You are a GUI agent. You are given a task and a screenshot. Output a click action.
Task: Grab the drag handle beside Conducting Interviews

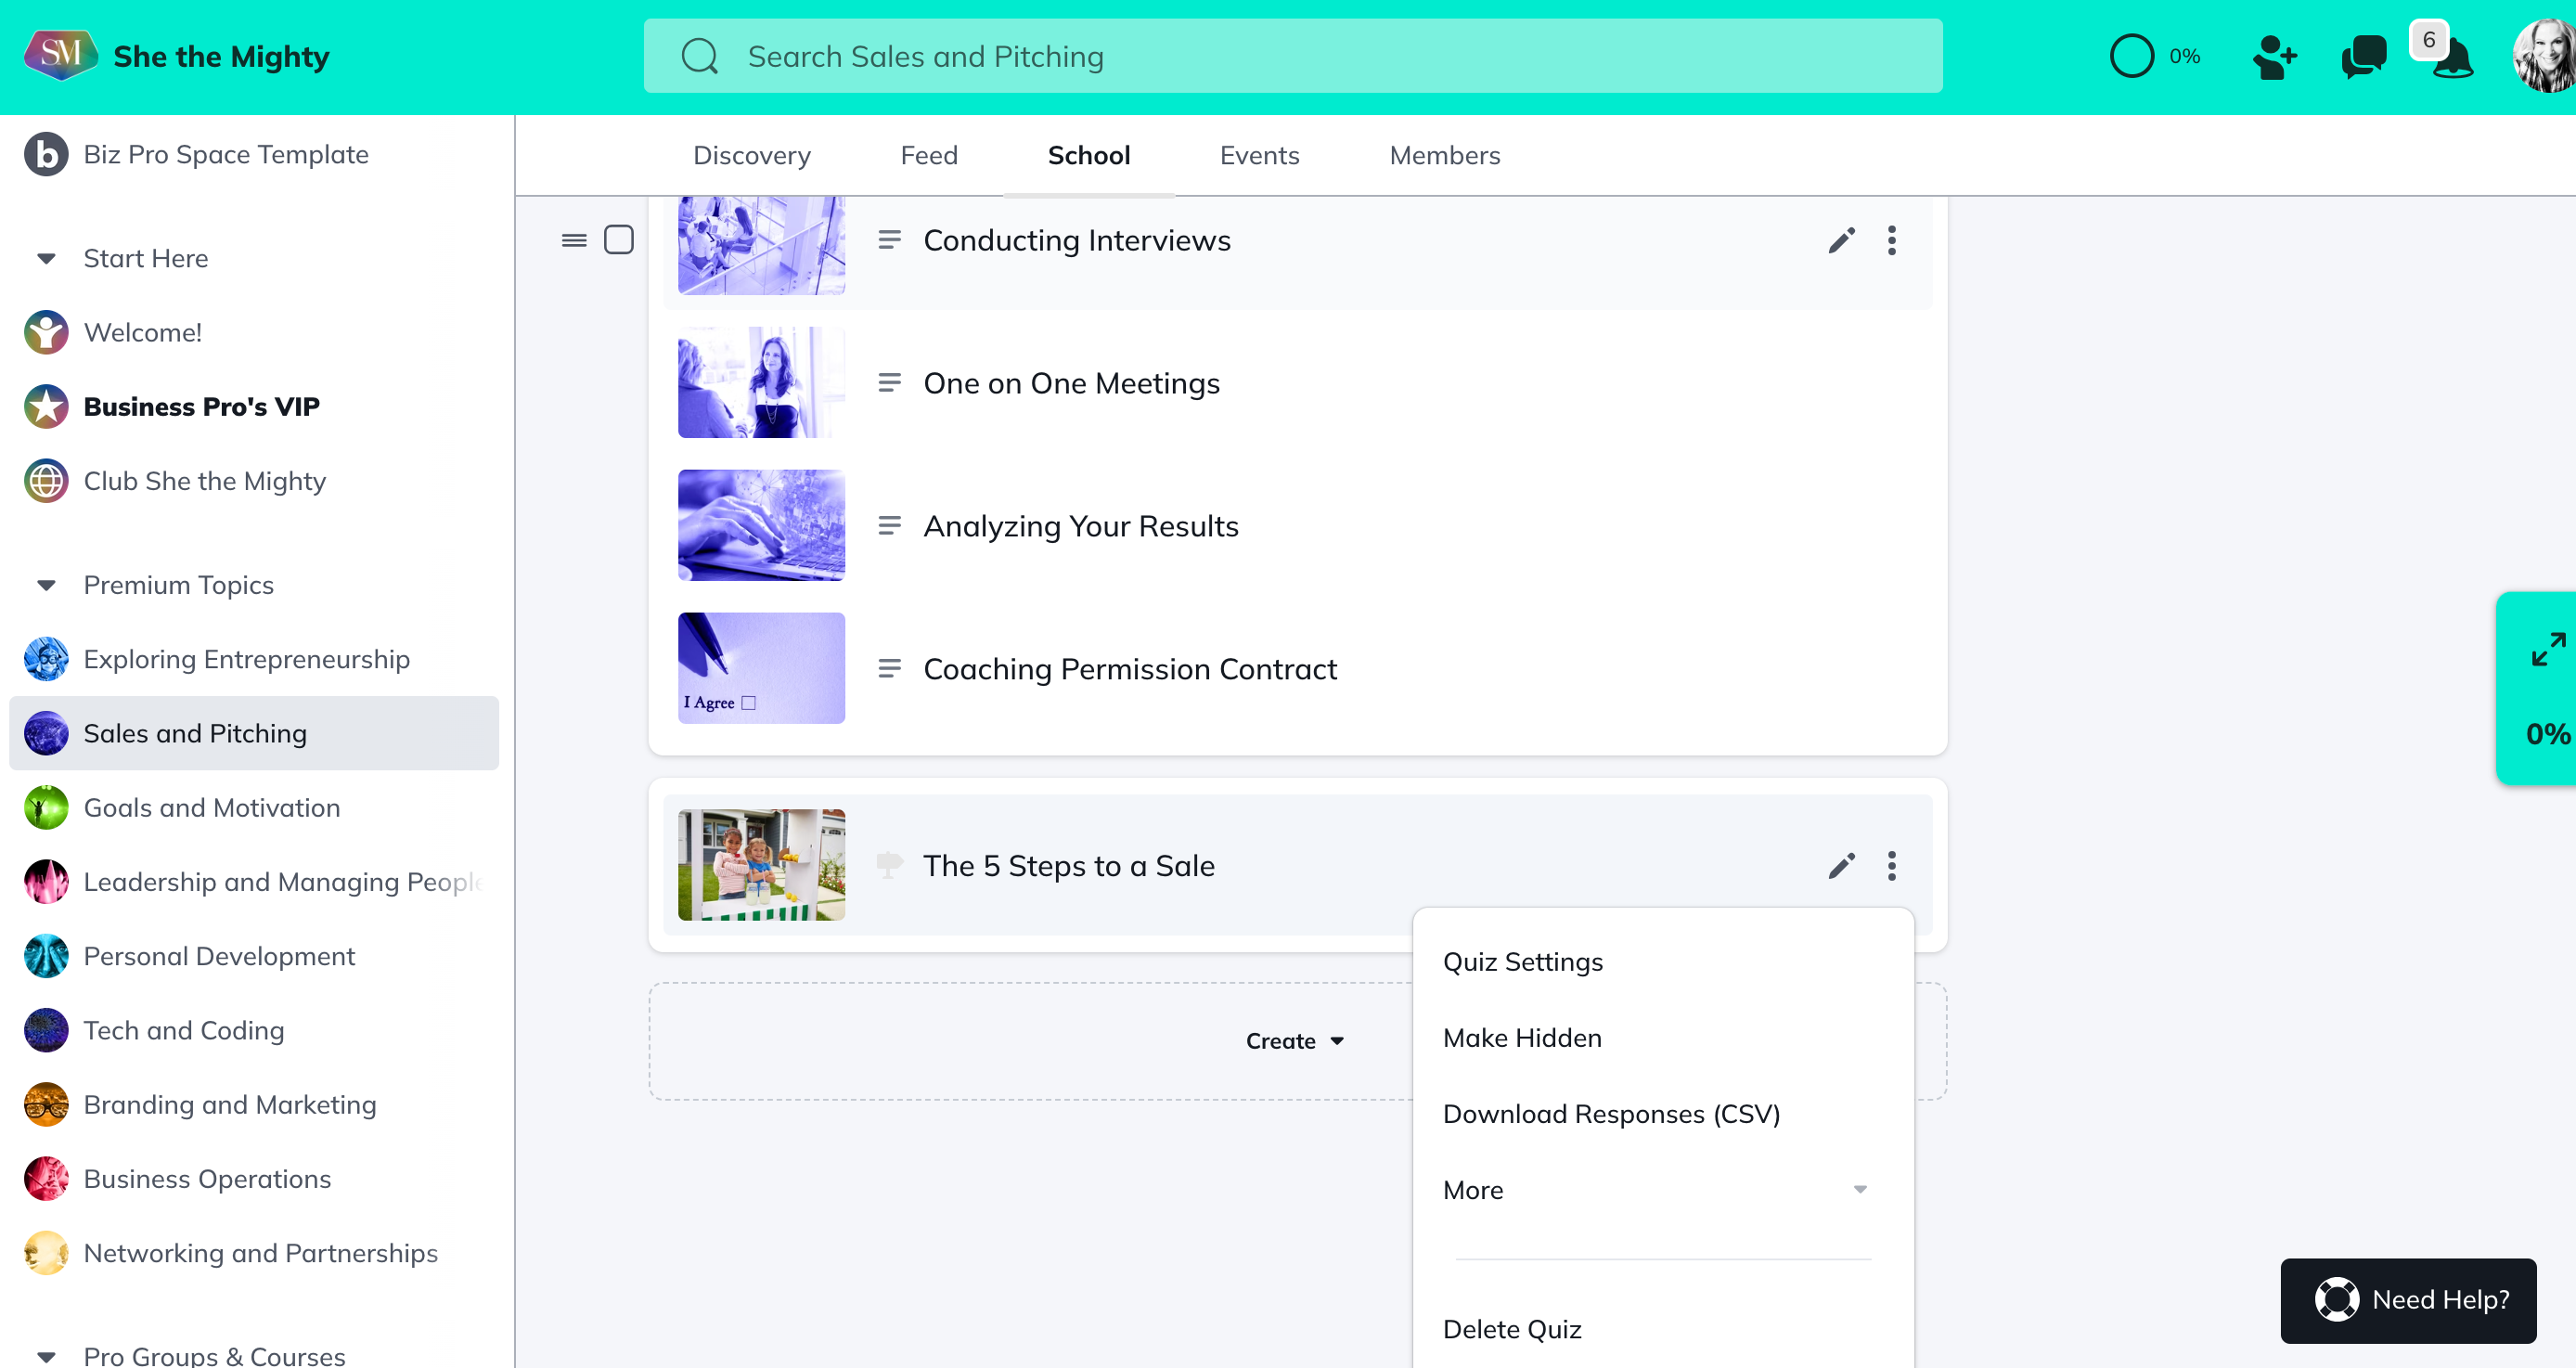574,241
